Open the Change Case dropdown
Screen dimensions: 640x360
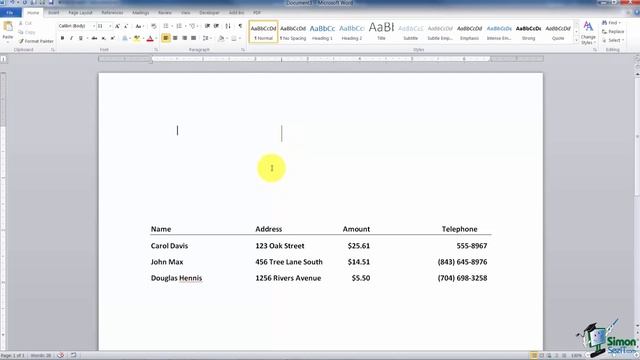(x=139, y=26)
